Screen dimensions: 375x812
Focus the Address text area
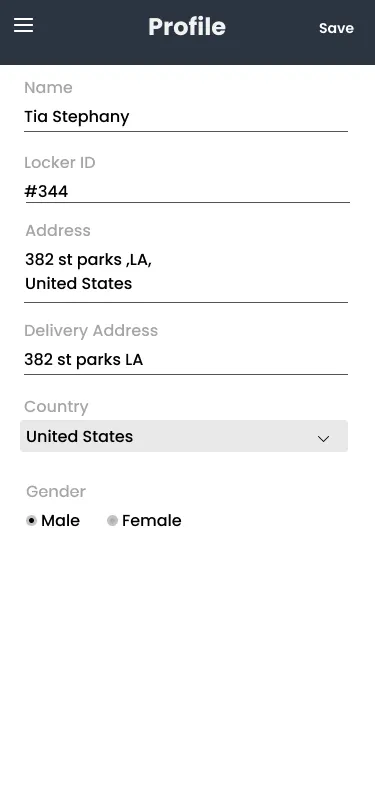(186, 272)
